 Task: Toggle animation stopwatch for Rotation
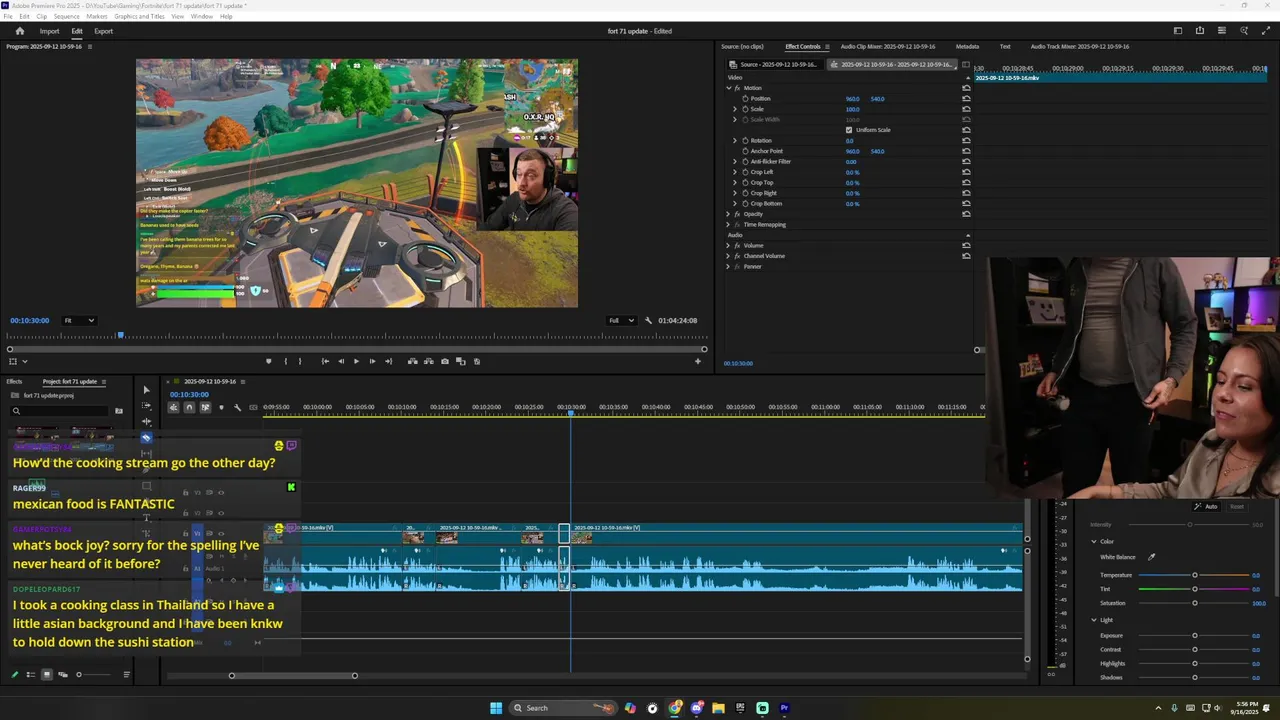(x=745, y=141)
